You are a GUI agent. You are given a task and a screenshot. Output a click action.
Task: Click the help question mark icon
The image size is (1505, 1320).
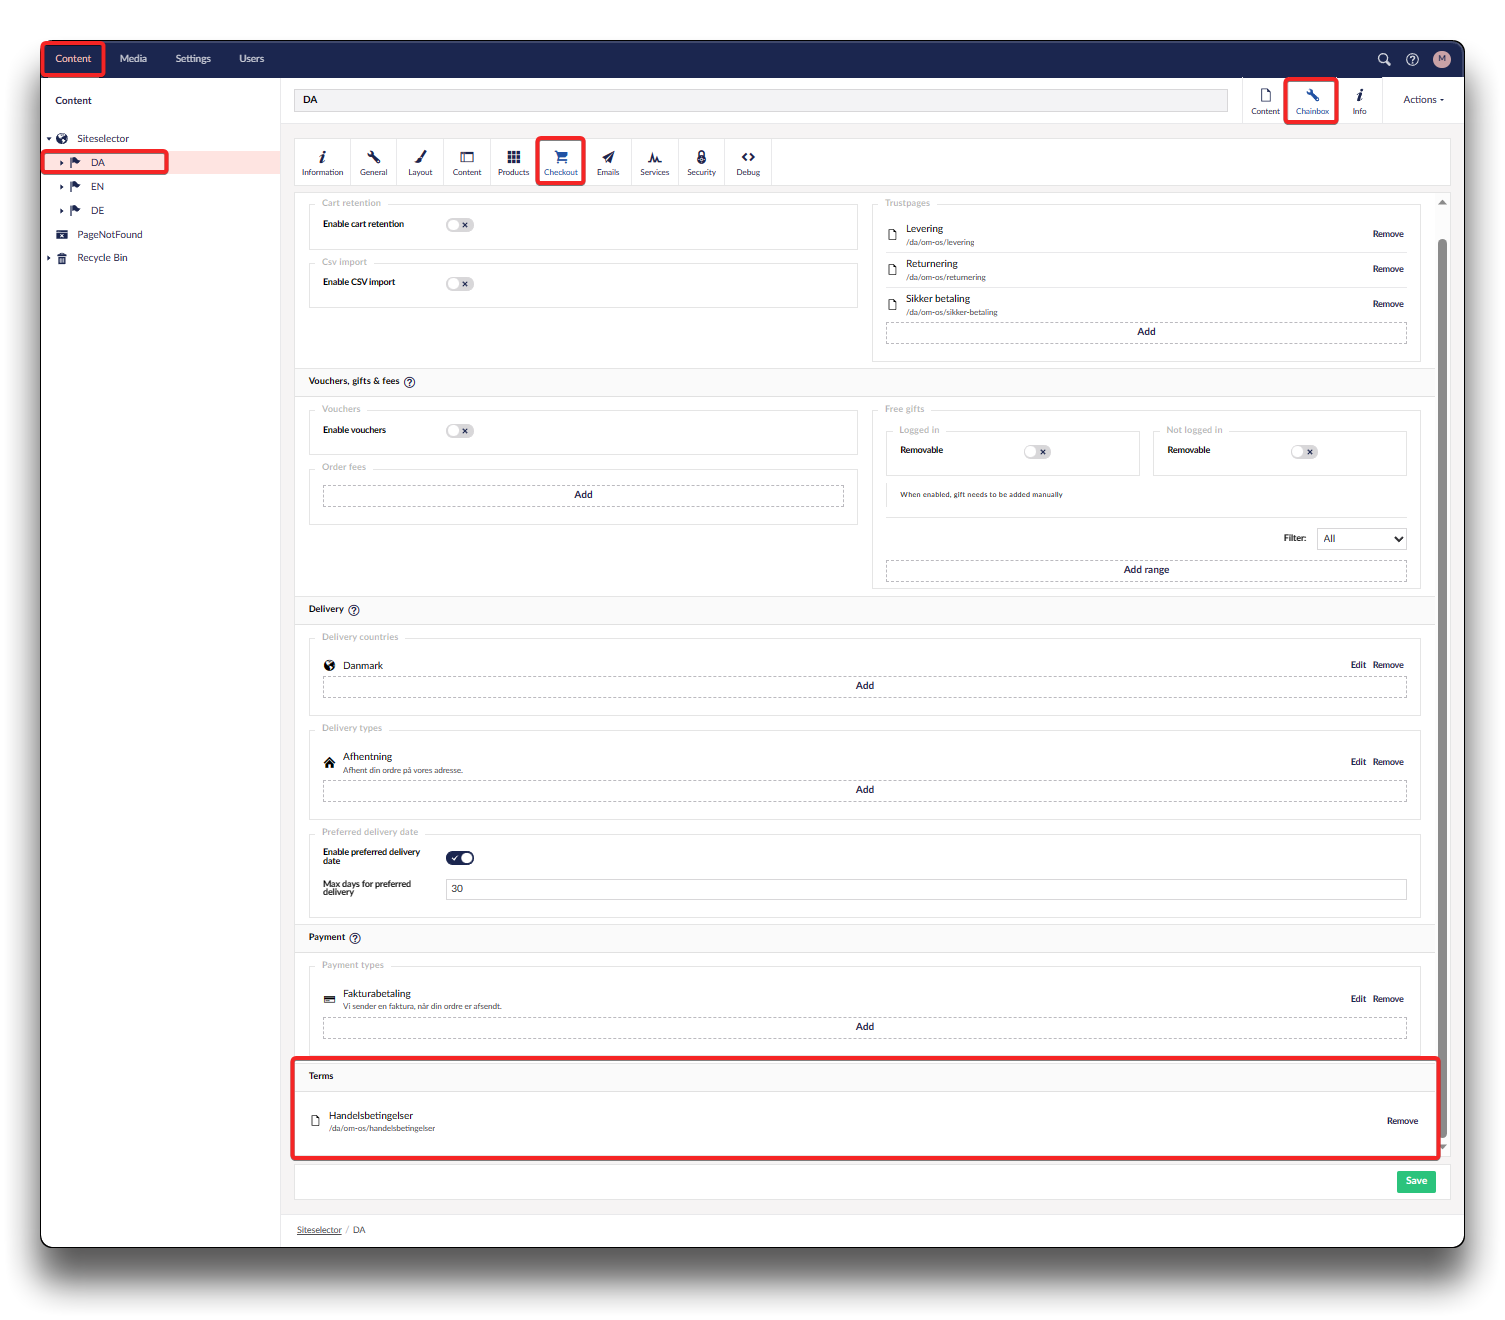(x=1412, y=59)
